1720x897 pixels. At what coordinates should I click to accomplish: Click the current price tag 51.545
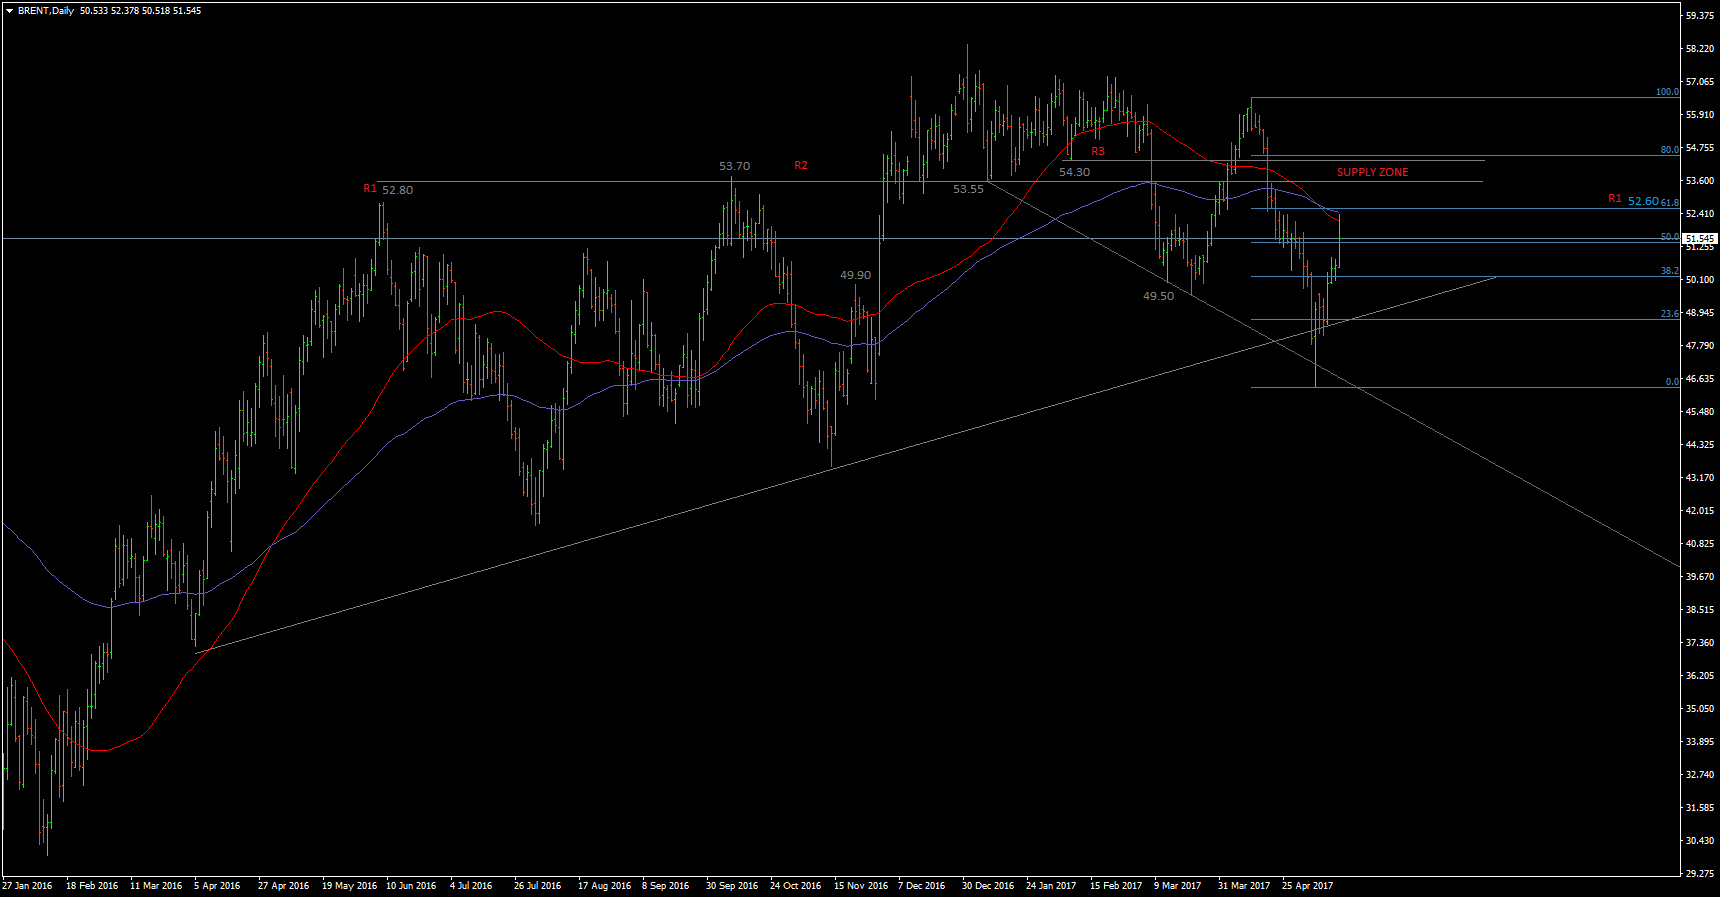click(1700, 239)
